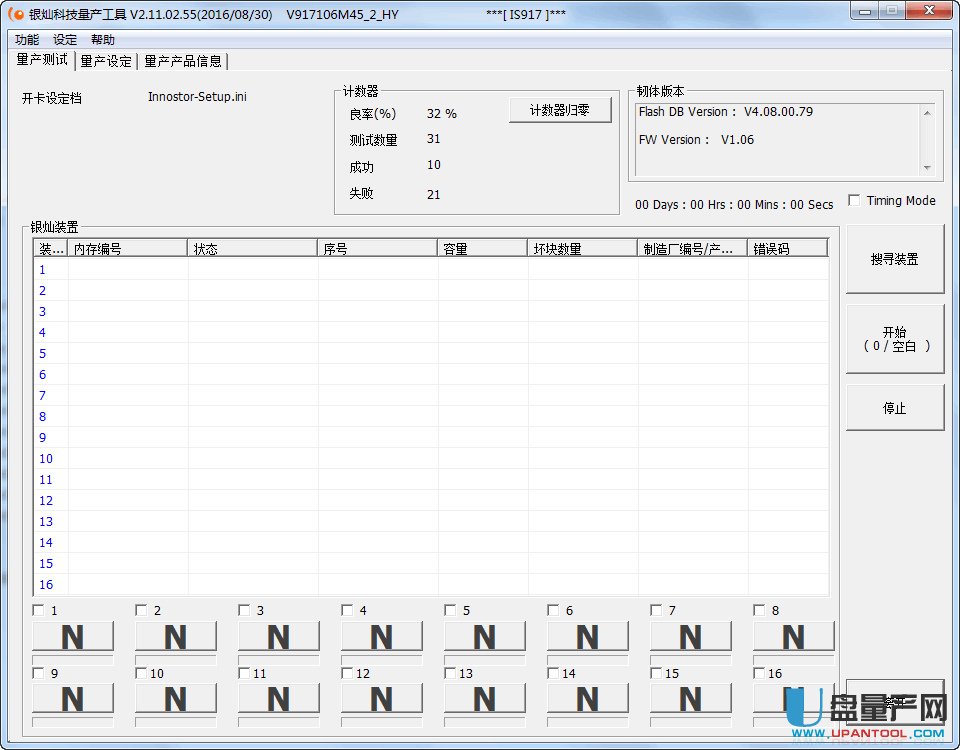Click the N status icon for port 12
Screen dimensions: 960x750
pos(381,699)
